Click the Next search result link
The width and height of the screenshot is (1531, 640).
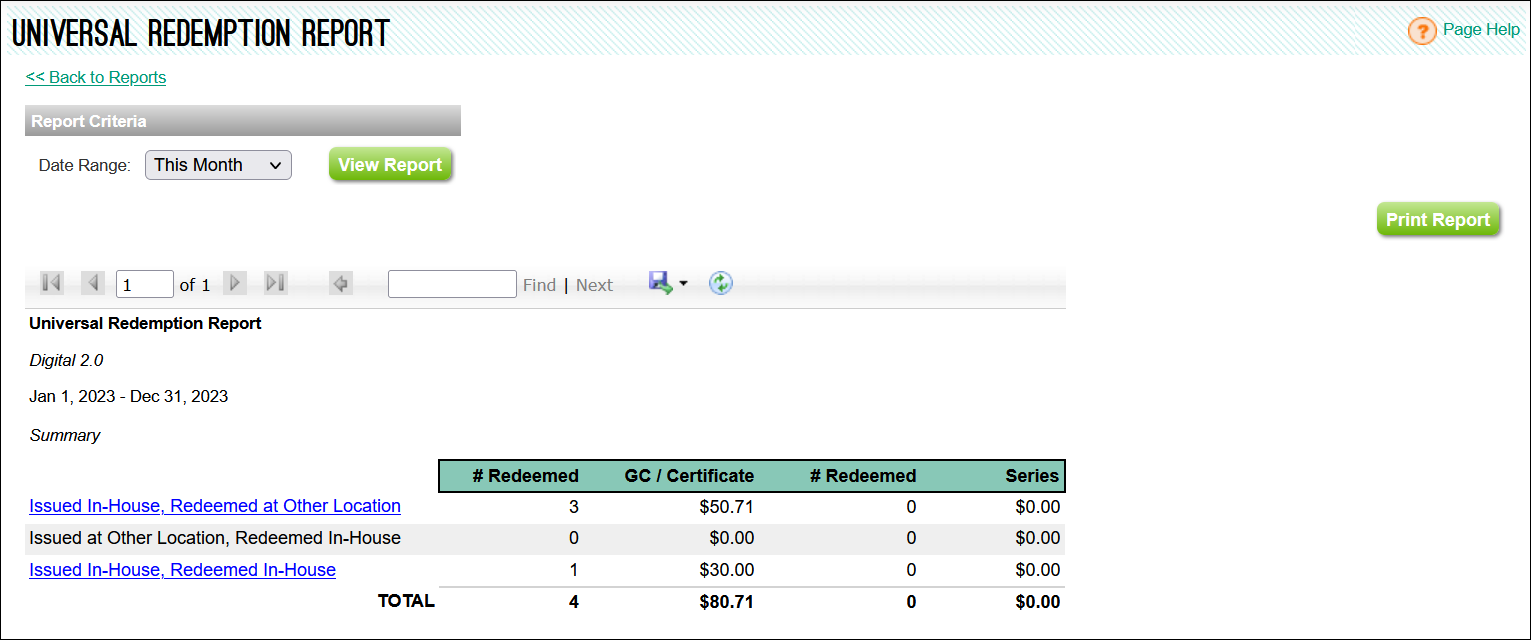point(594,285)
